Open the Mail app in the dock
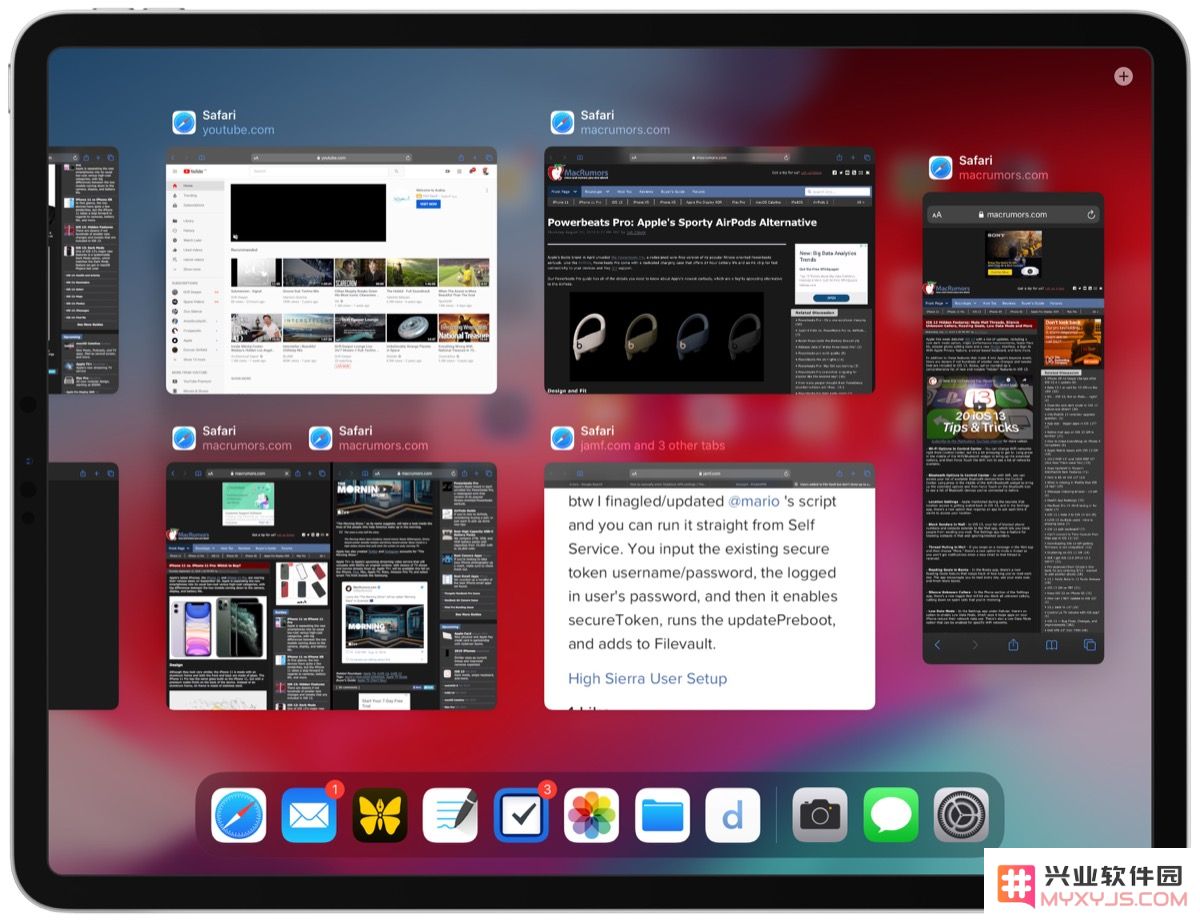Image resolution: width=1200 pixels, height=923 pixels. [309, 815]
